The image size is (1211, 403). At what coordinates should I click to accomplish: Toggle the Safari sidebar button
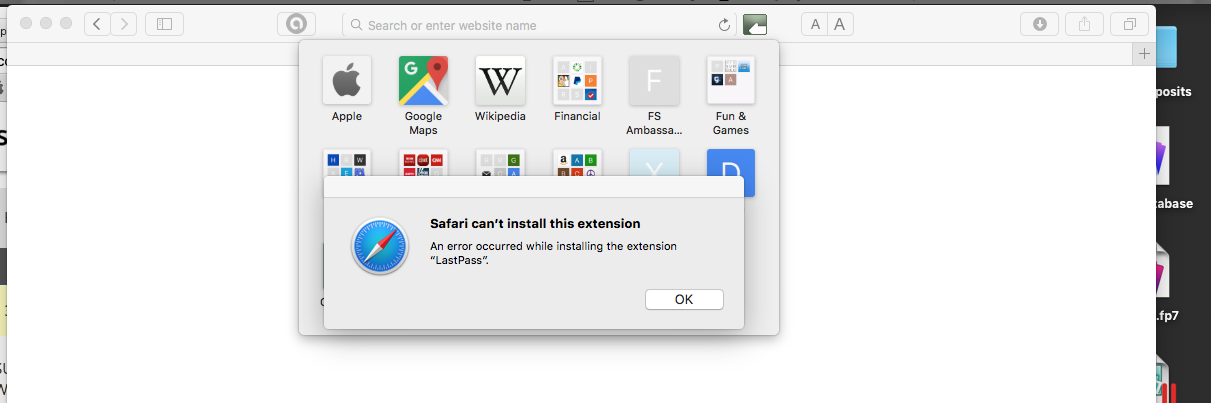[x=164, y=24]
